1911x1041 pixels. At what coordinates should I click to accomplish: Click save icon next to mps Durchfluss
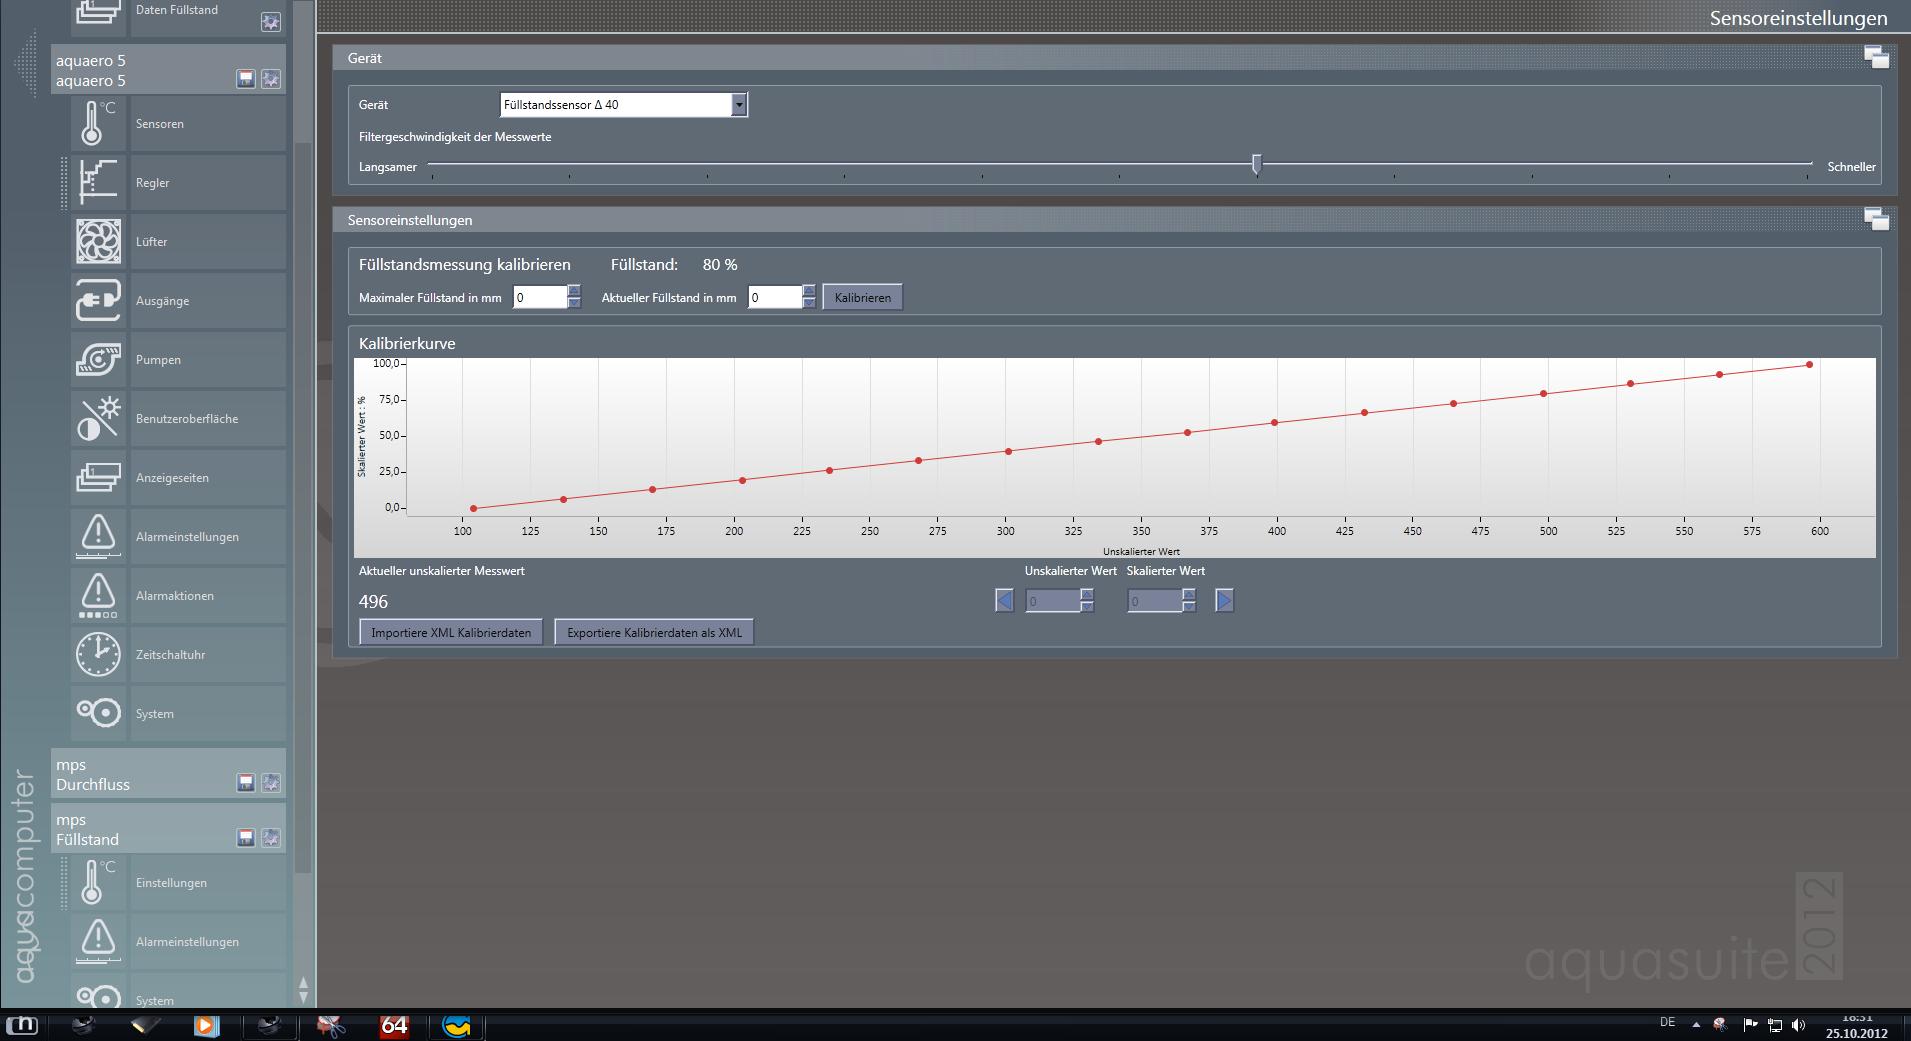[245, 783]
